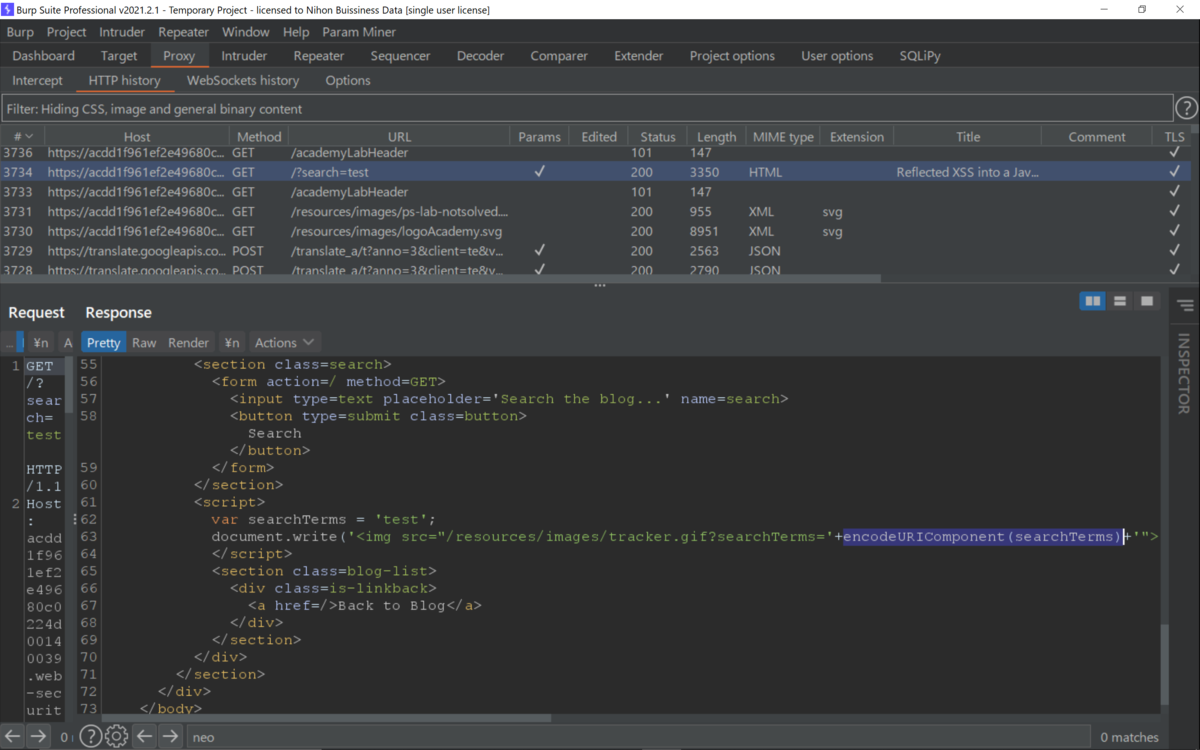Select the HTTP history sub-tab
The width and height of the screenshot is (1200, 750).
click(124, 80)
